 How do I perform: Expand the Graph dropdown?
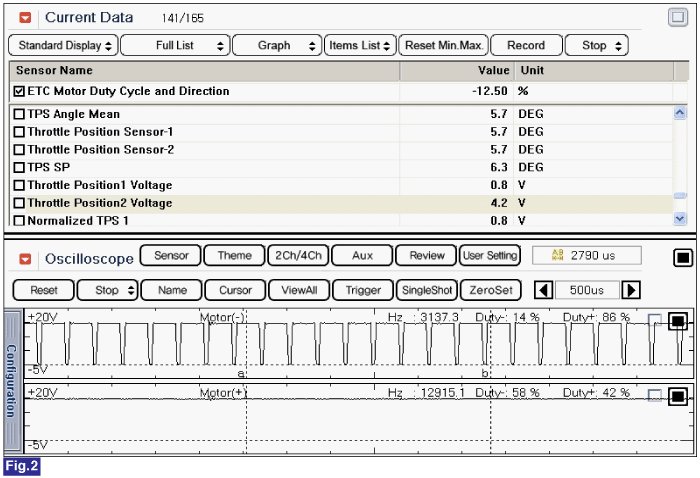(x=279, y=45)
